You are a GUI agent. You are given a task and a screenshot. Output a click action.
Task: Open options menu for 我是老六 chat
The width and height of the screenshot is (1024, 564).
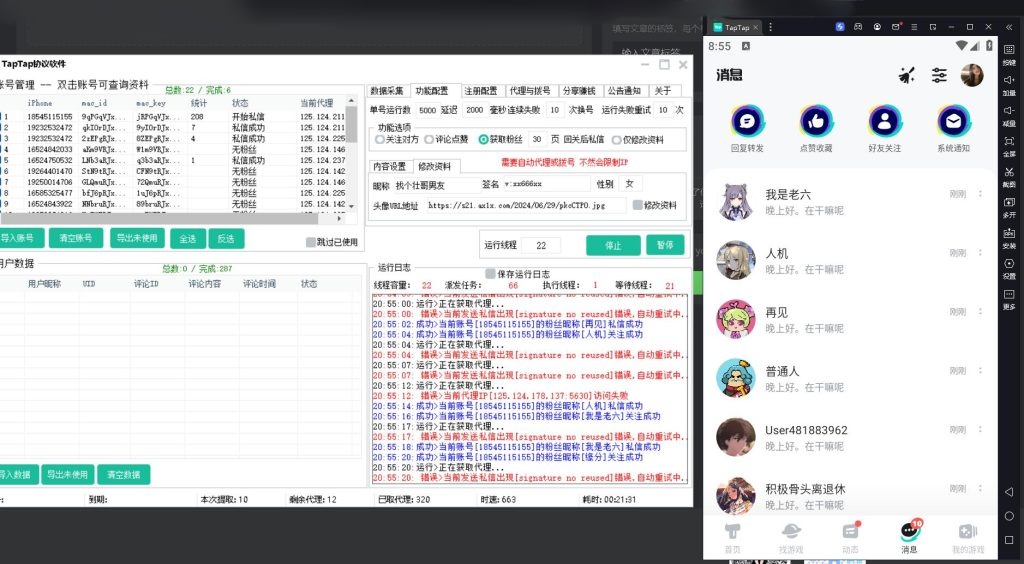pyautogui.click(x=980, y=195)
